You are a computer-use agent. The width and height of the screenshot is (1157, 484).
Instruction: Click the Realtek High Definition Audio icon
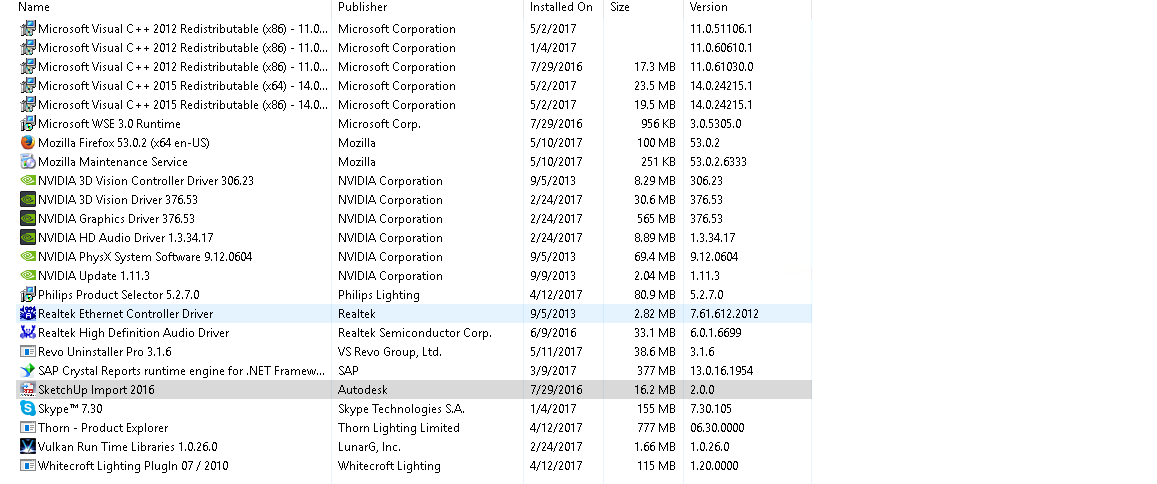[28, 333]
